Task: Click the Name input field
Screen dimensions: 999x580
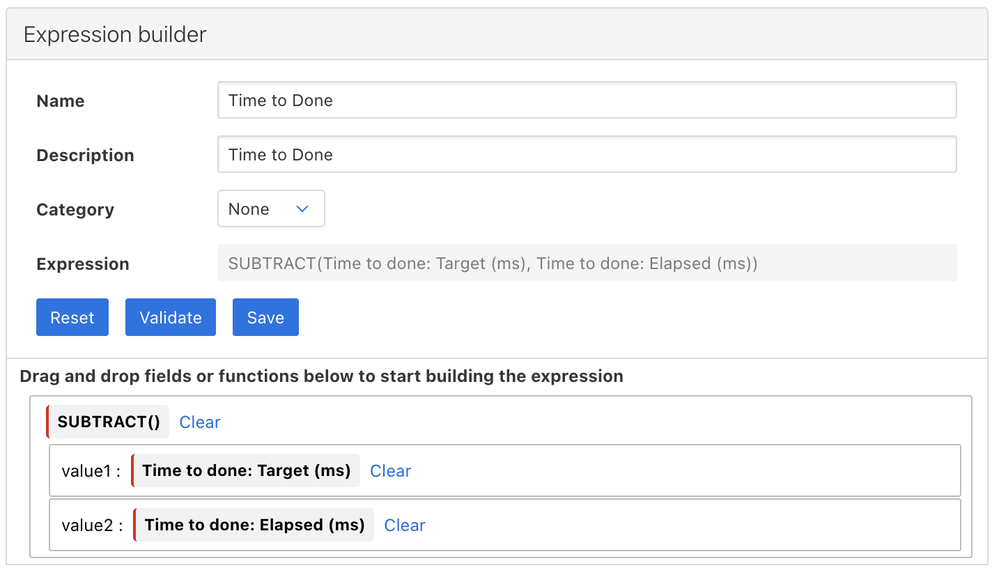Action: (586, 100)
